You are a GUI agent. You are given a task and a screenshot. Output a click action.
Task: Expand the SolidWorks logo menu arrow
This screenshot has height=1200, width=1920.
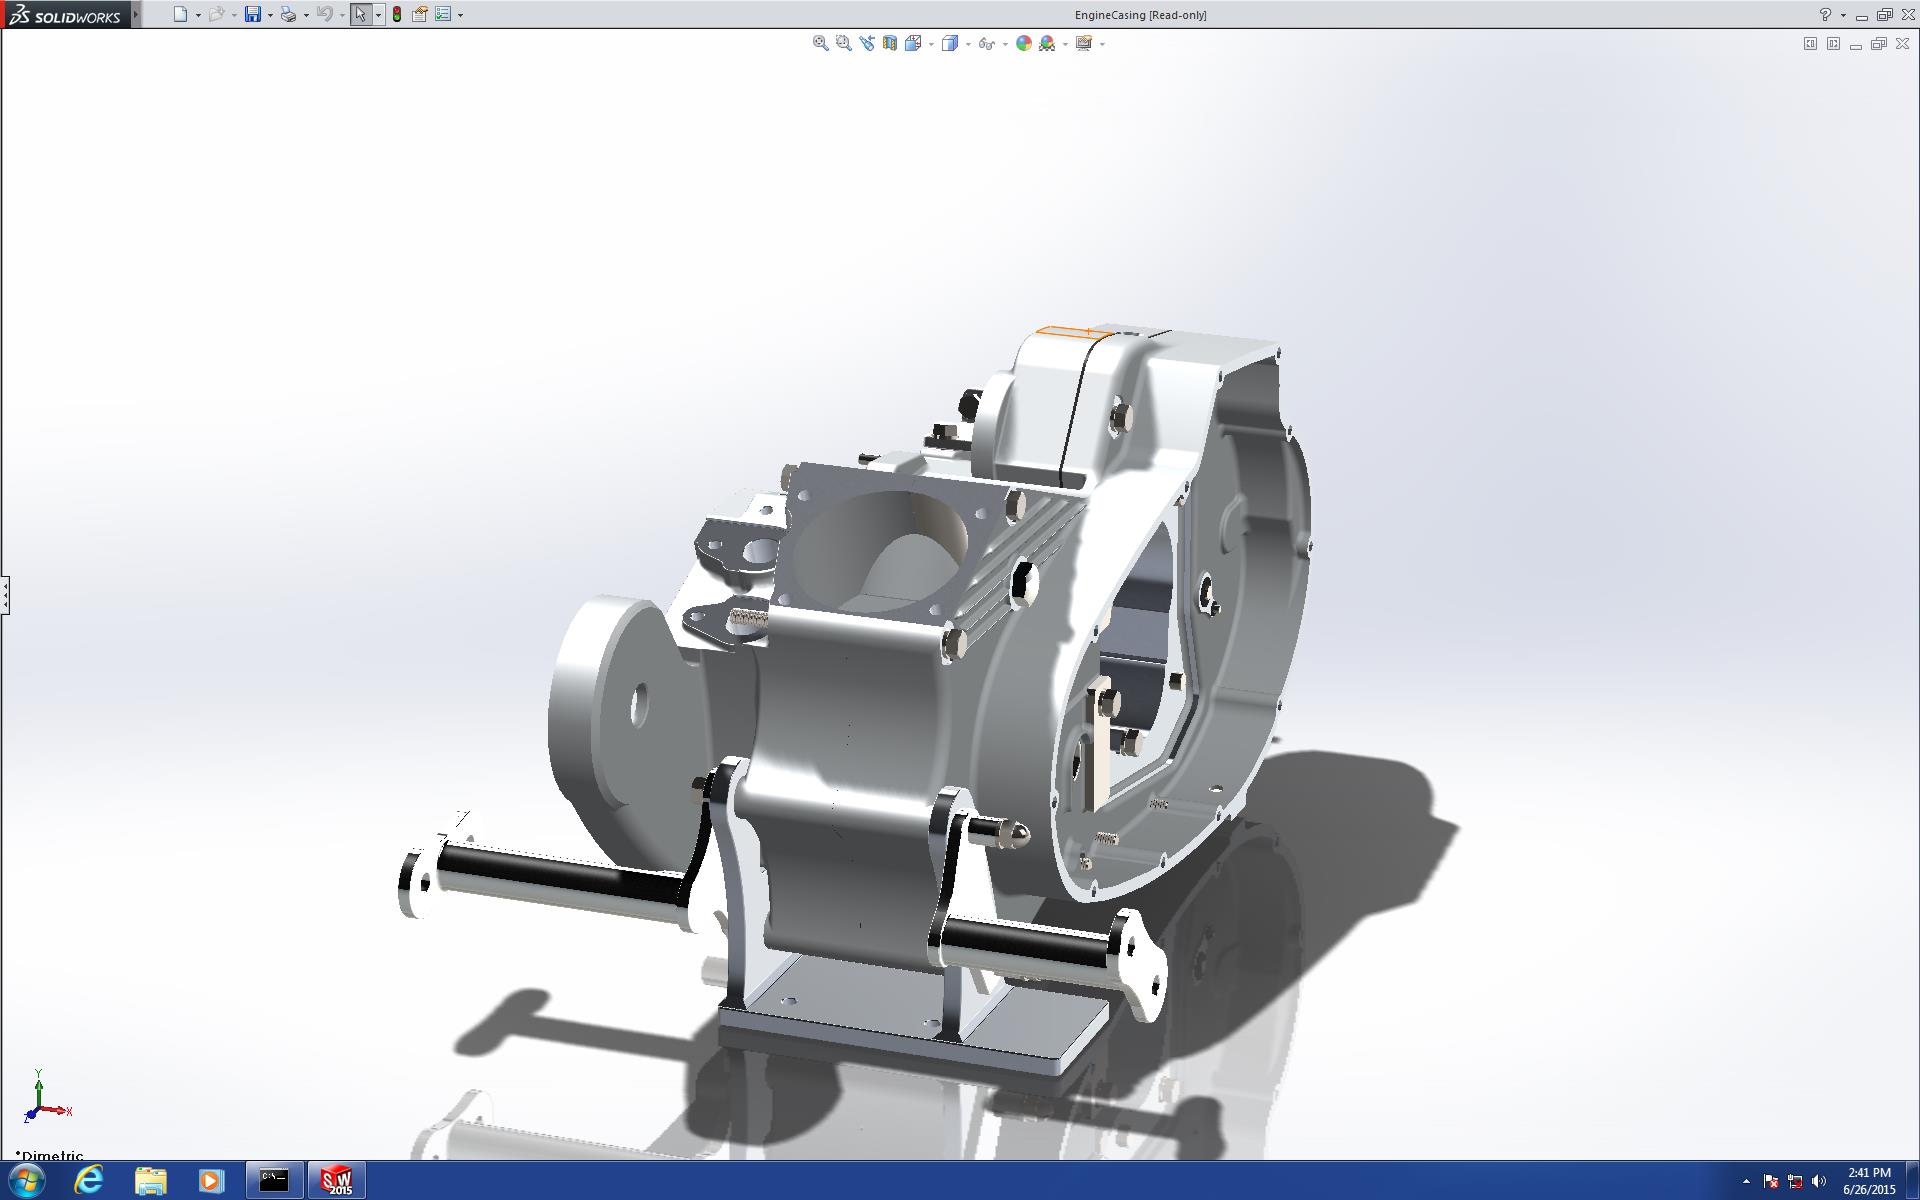point(136,14)
